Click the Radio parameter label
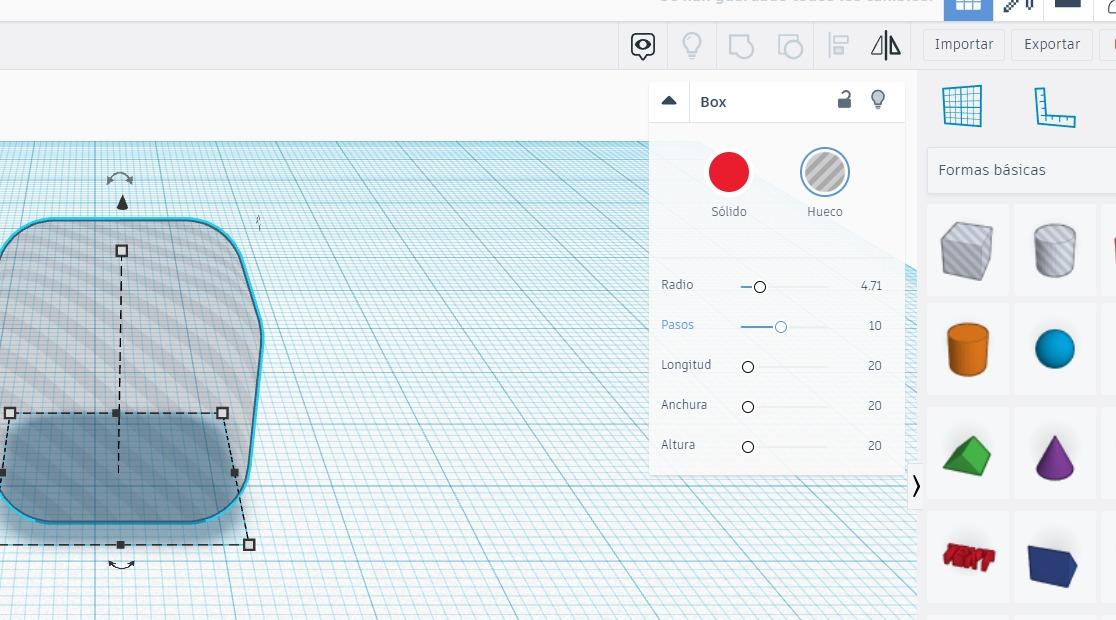This screenshot has height=620, width=1116. [677, 285]
